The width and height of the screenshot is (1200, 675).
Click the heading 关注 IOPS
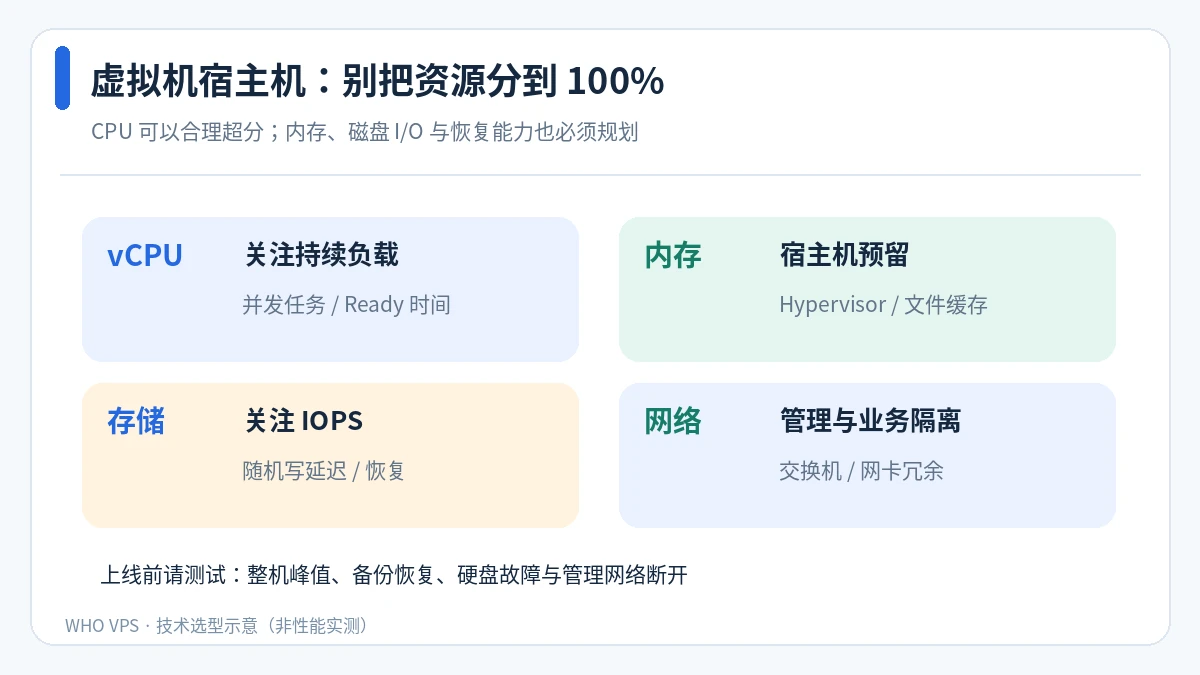(304, 421)
